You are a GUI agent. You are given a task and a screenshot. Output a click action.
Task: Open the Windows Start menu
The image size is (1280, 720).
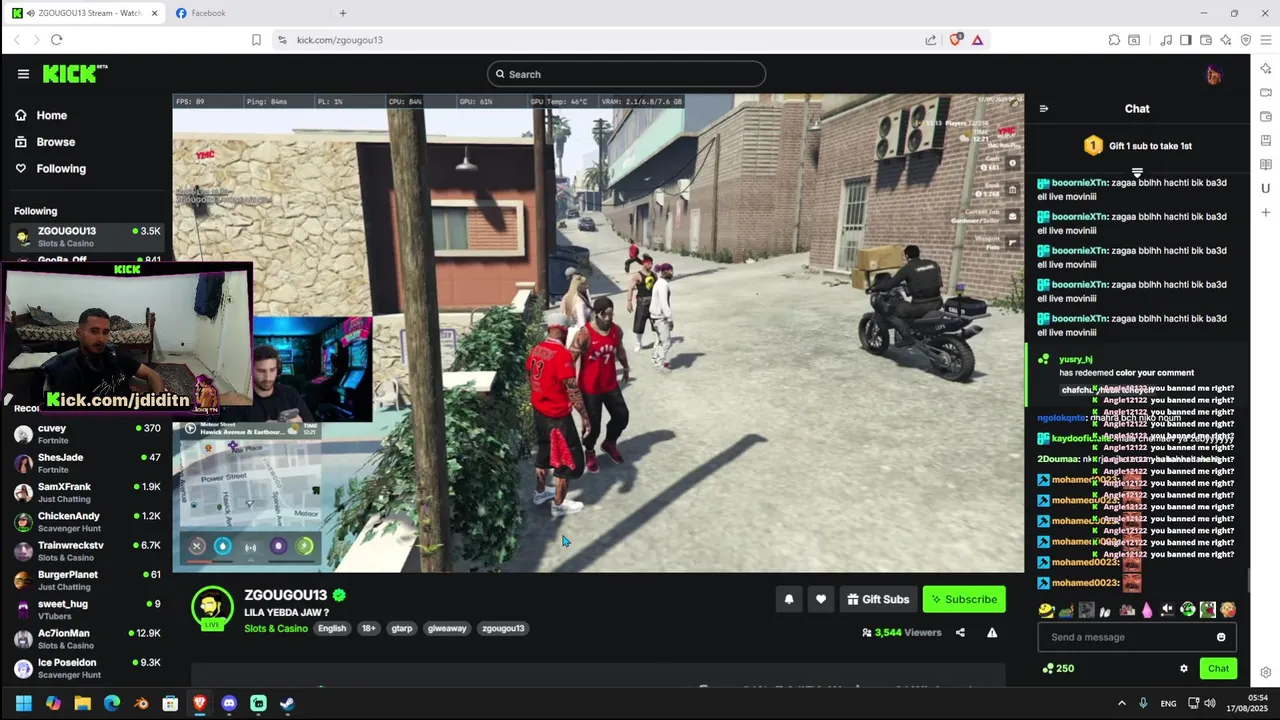(x=23, y=703)
